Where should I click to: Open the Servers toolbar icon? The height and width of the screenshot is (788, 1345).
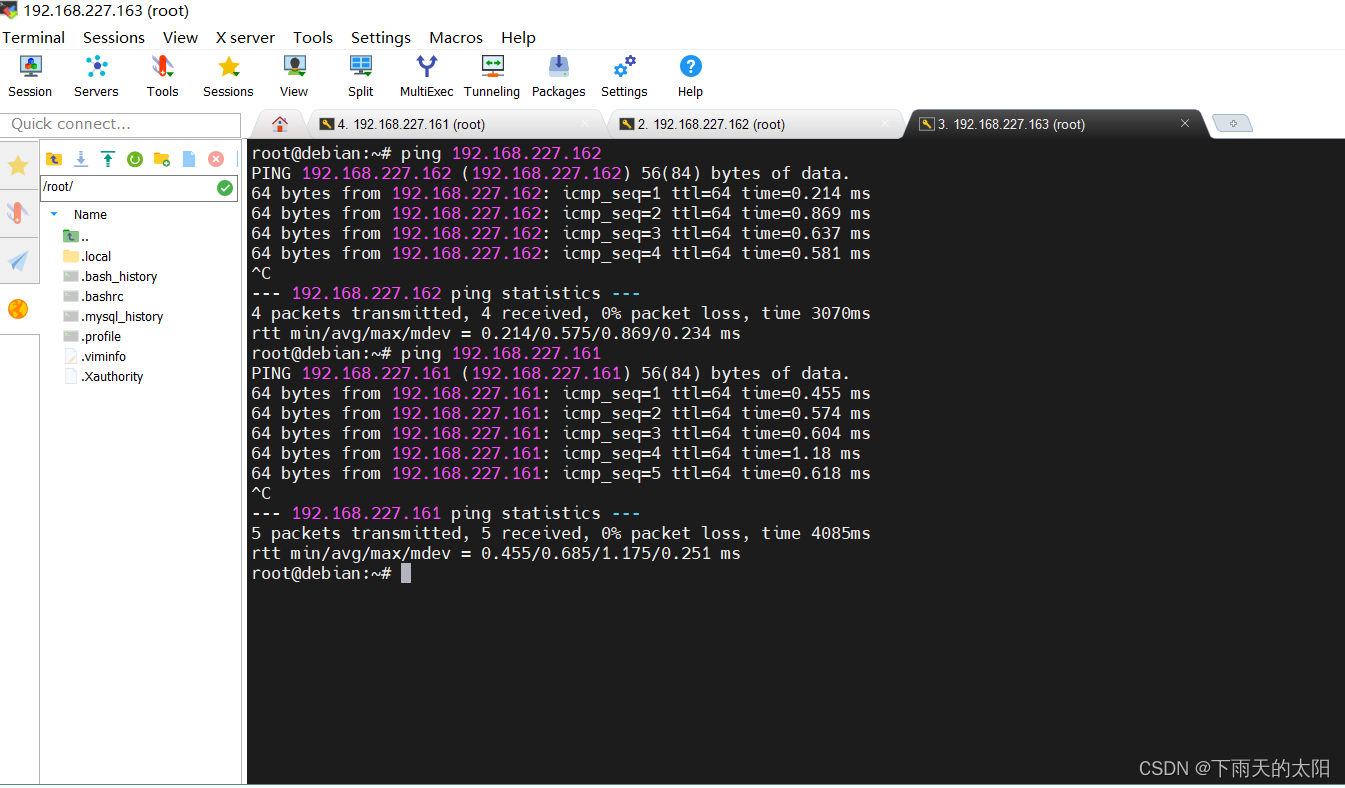pos(96,76)
